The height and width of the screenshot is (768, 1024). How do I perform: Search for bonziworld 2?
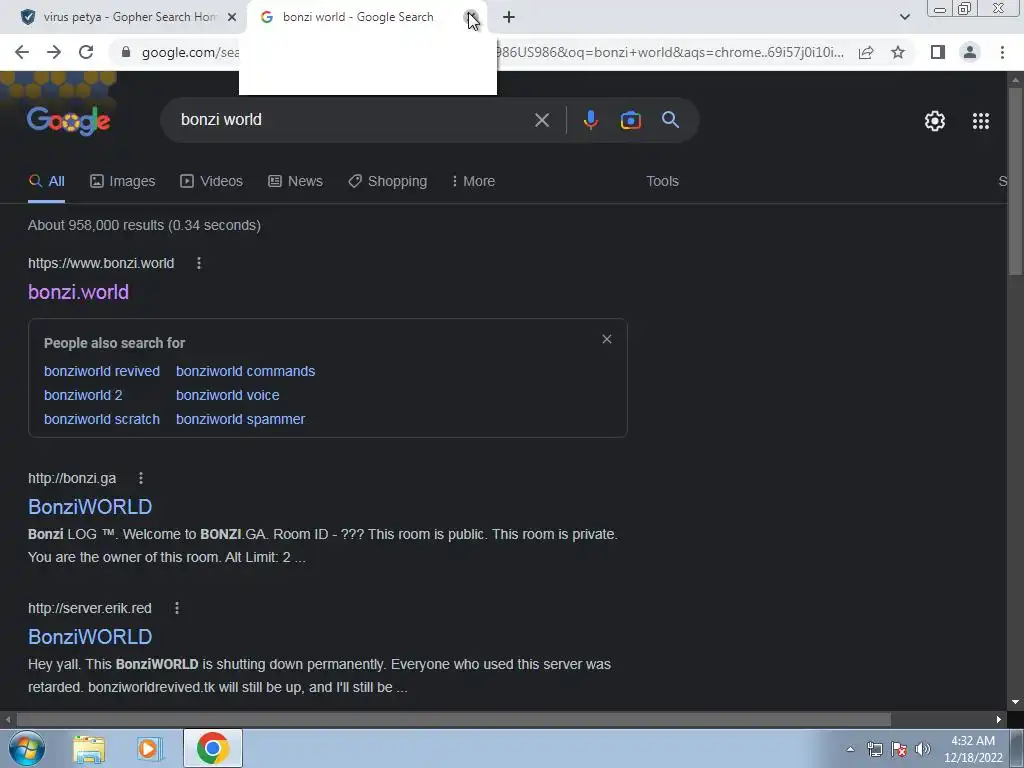pos(83,395)
